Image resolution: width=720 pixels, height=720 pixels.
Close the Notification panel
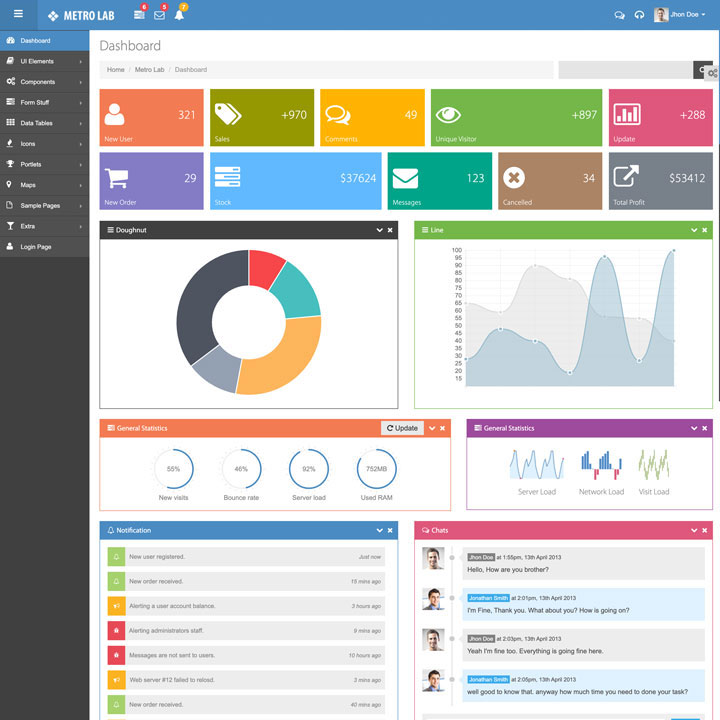(x=390, y=530)
